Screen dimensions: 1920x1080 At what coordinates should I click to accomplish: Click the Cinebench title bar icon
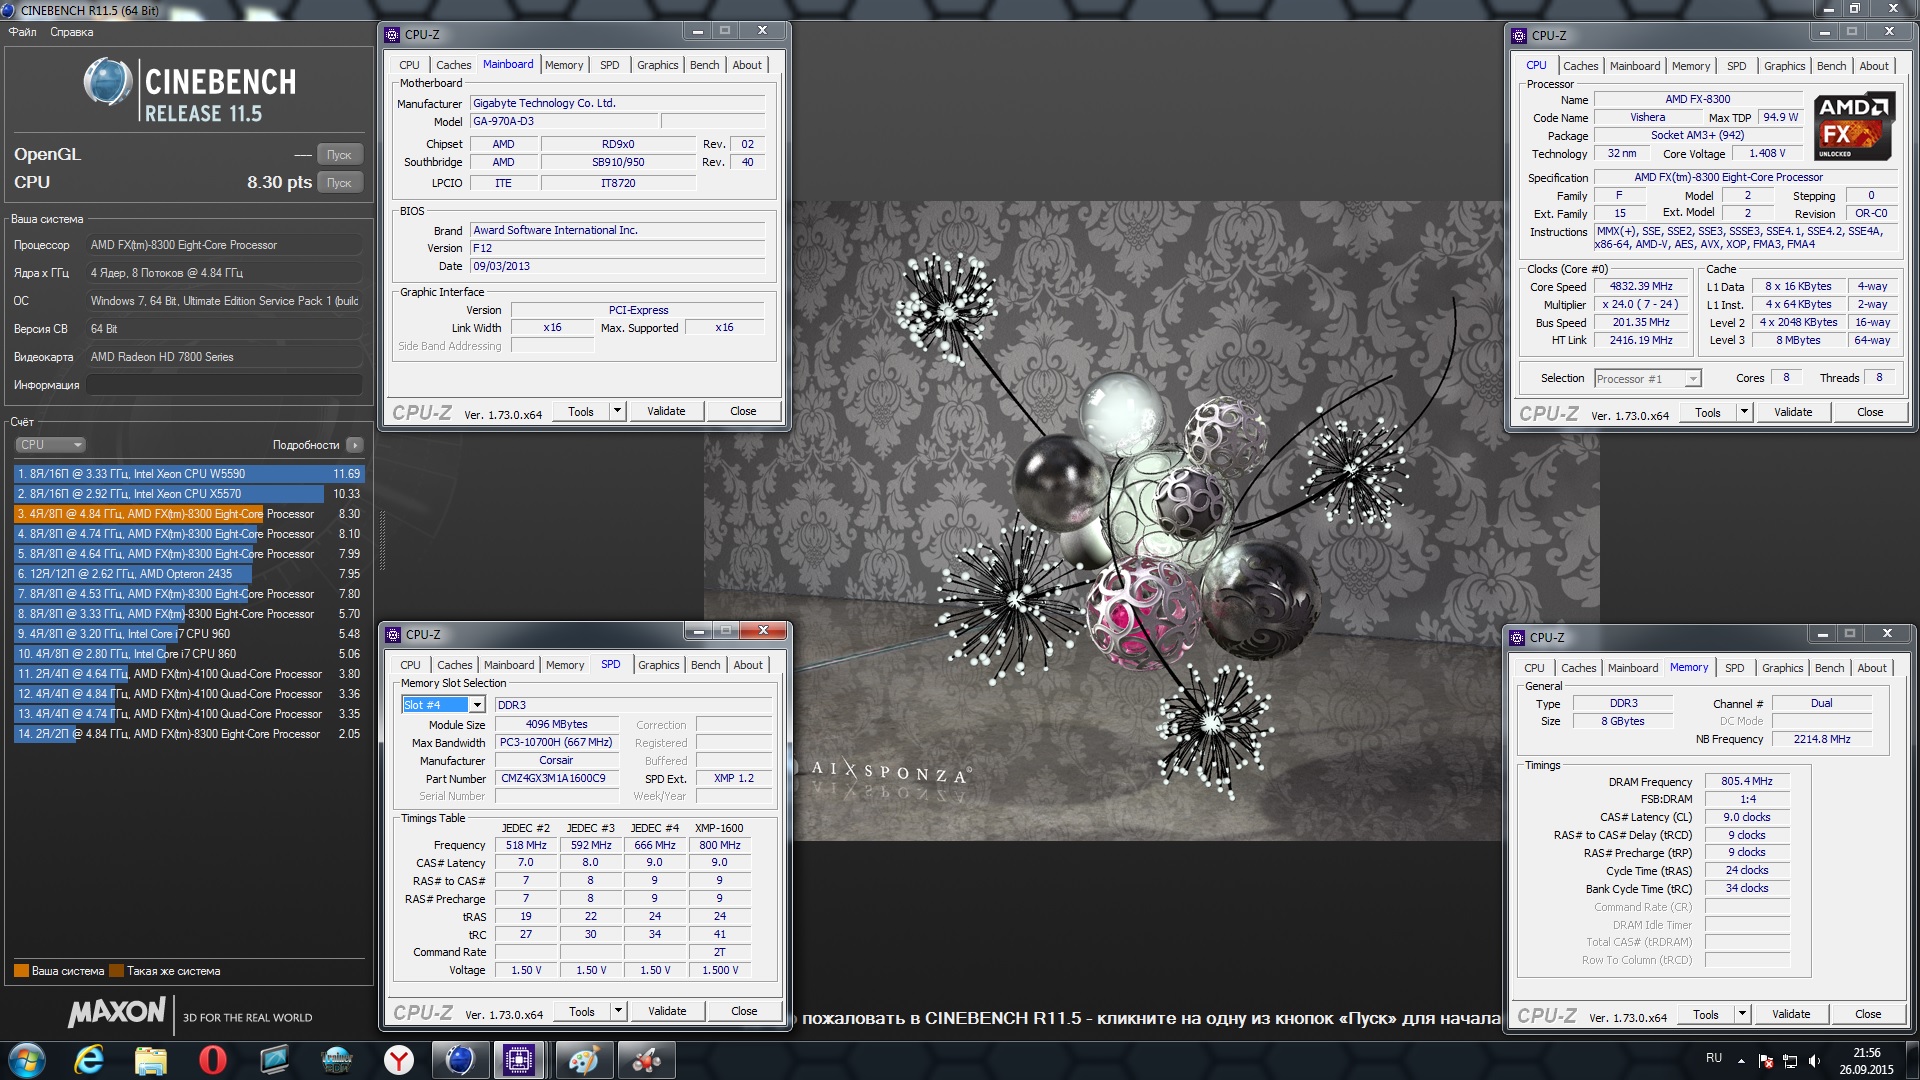coord(10,10)
